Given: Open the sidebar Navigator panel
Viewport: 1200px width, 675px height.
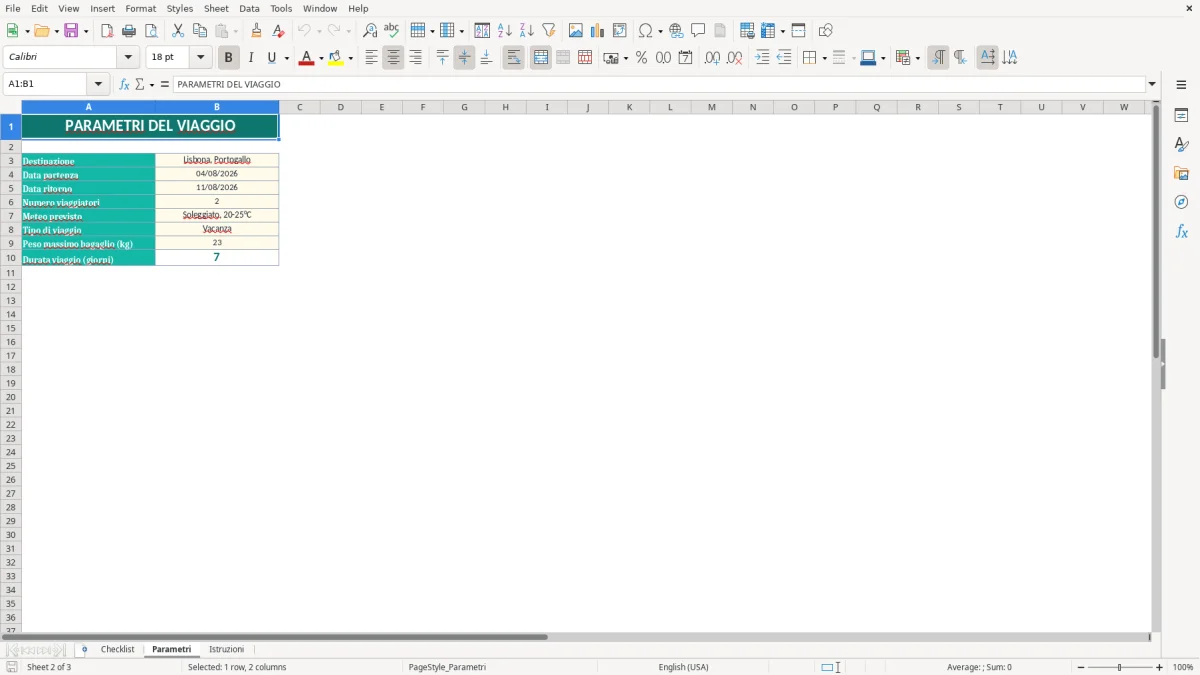Looking at the screenshot, I should pos(1181,202).
